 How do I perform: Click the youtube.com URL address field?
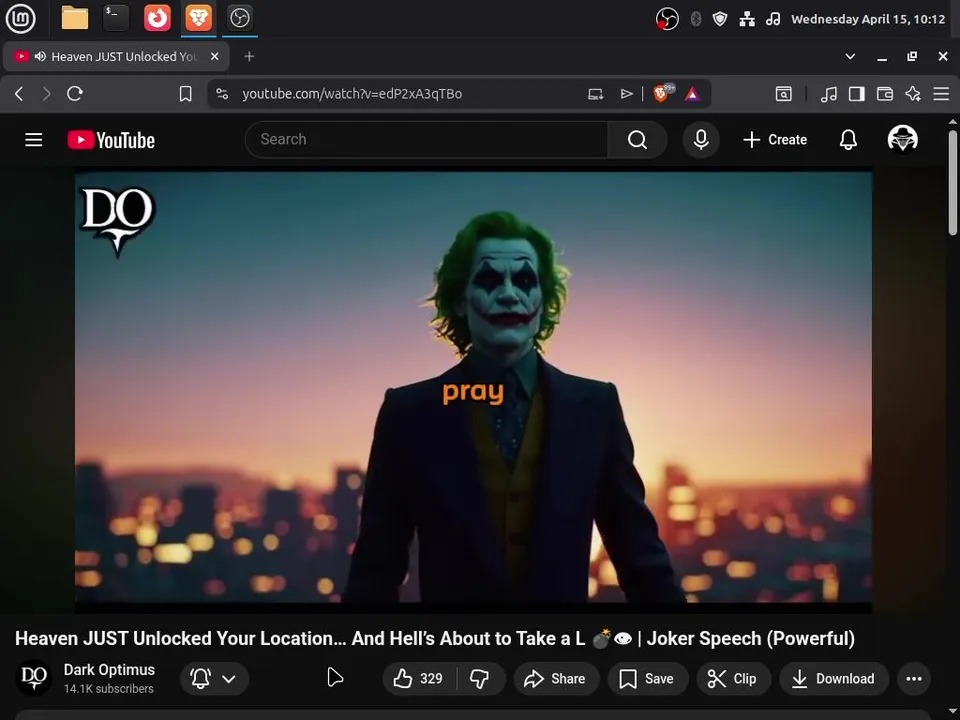[x=351, y=94]
